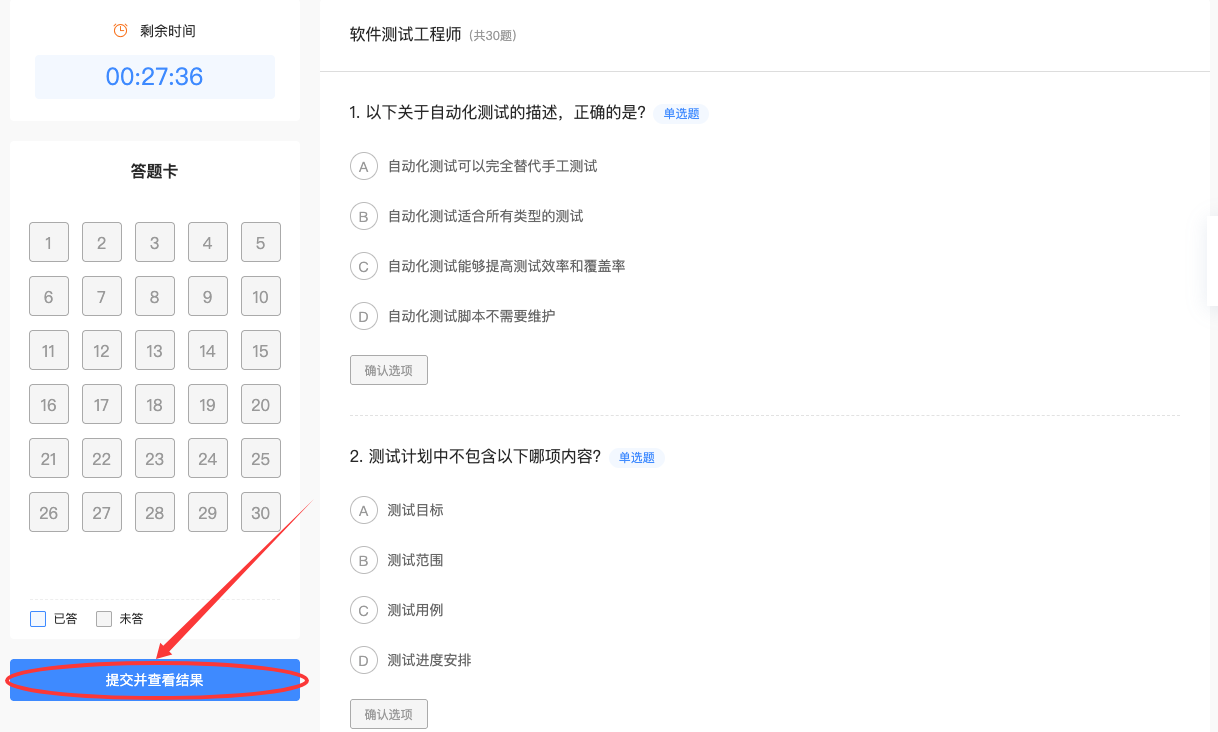Viewport: 1218px width, 732px height.
Task: Select option D 测试进度安排 in question 2
Action: tap(363, 660)
